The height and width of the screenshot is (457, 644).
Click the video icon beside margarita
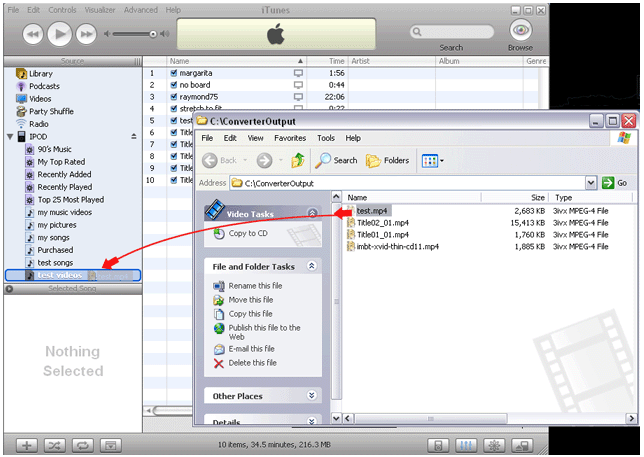pyautogui.click(x=298, y=73)
